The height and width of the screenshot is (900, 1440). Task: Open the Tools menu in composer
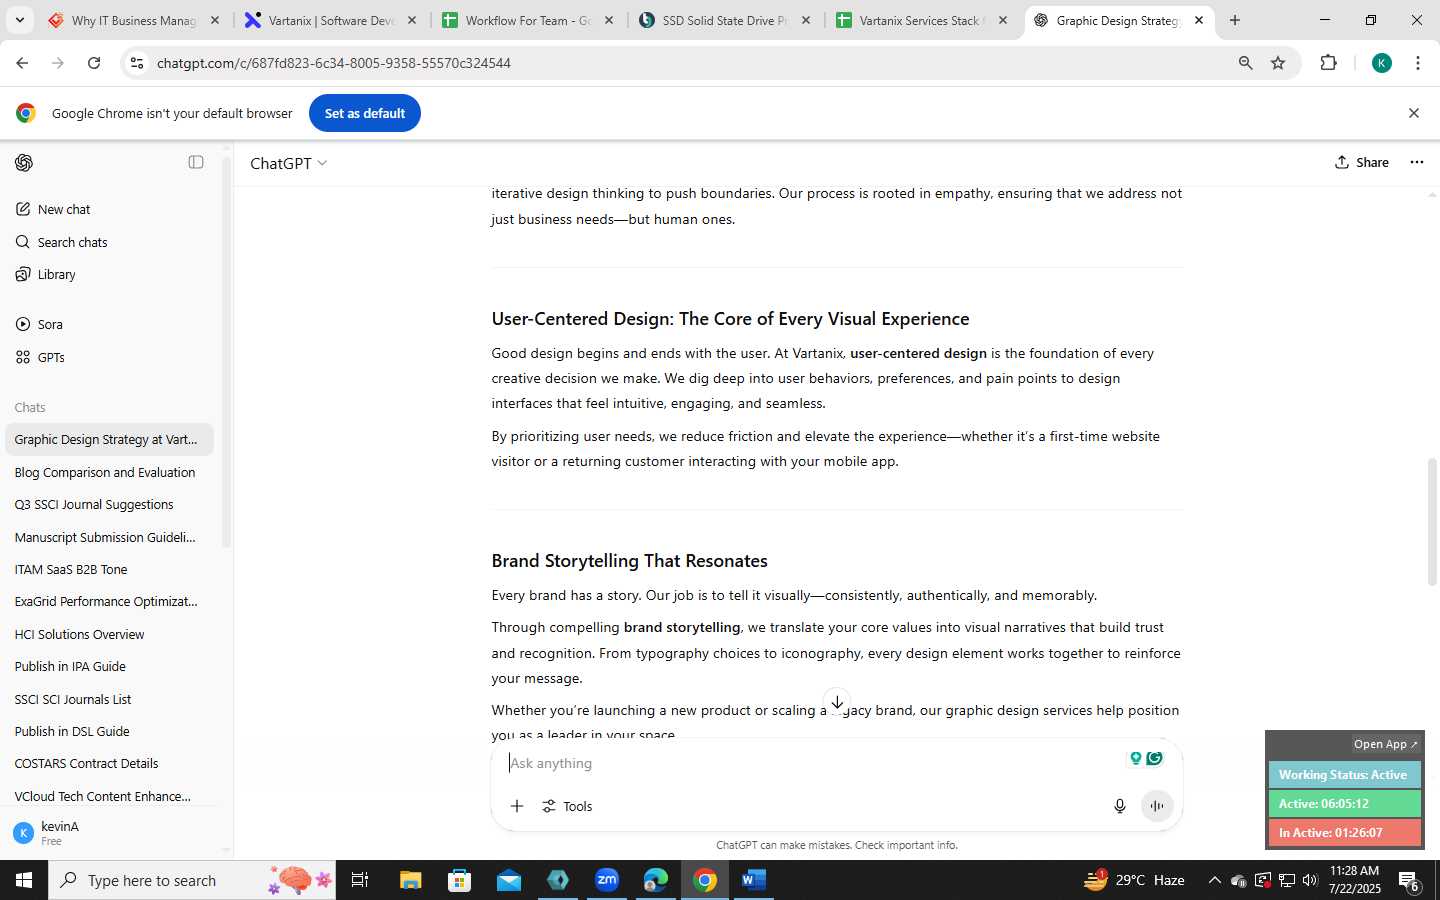(x=567, y=806)
